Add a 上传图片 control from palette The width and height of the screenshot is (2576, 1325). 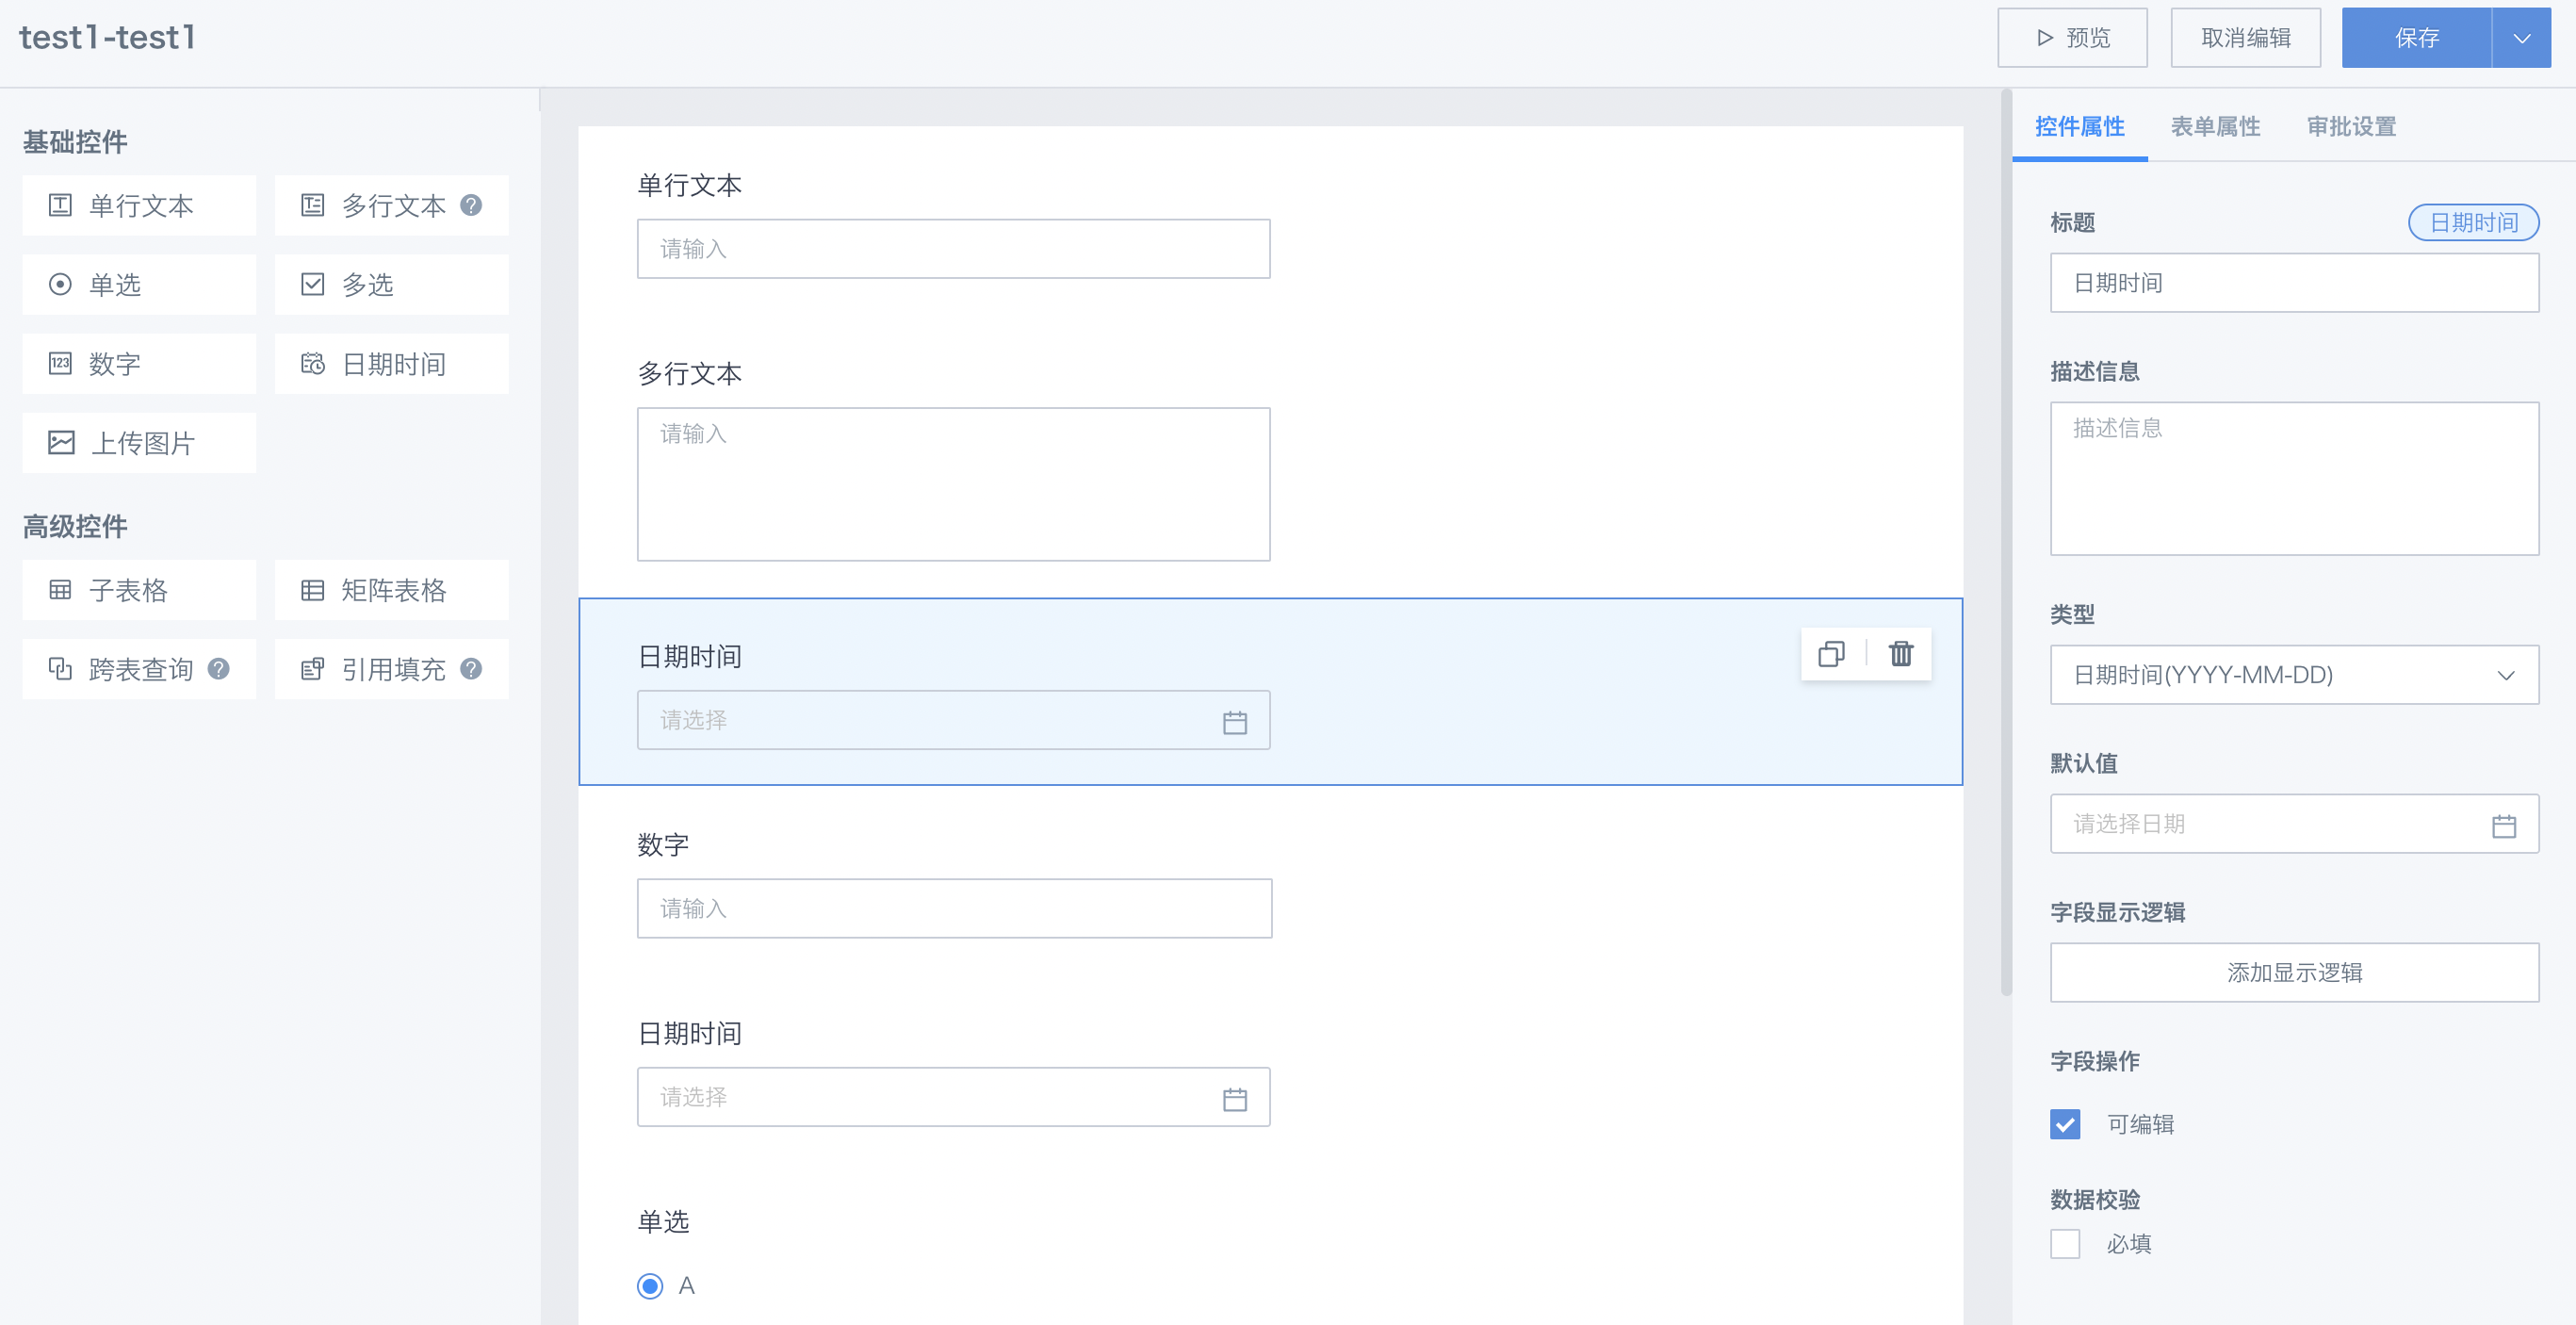pyautogui.click(x=139, y=443)
